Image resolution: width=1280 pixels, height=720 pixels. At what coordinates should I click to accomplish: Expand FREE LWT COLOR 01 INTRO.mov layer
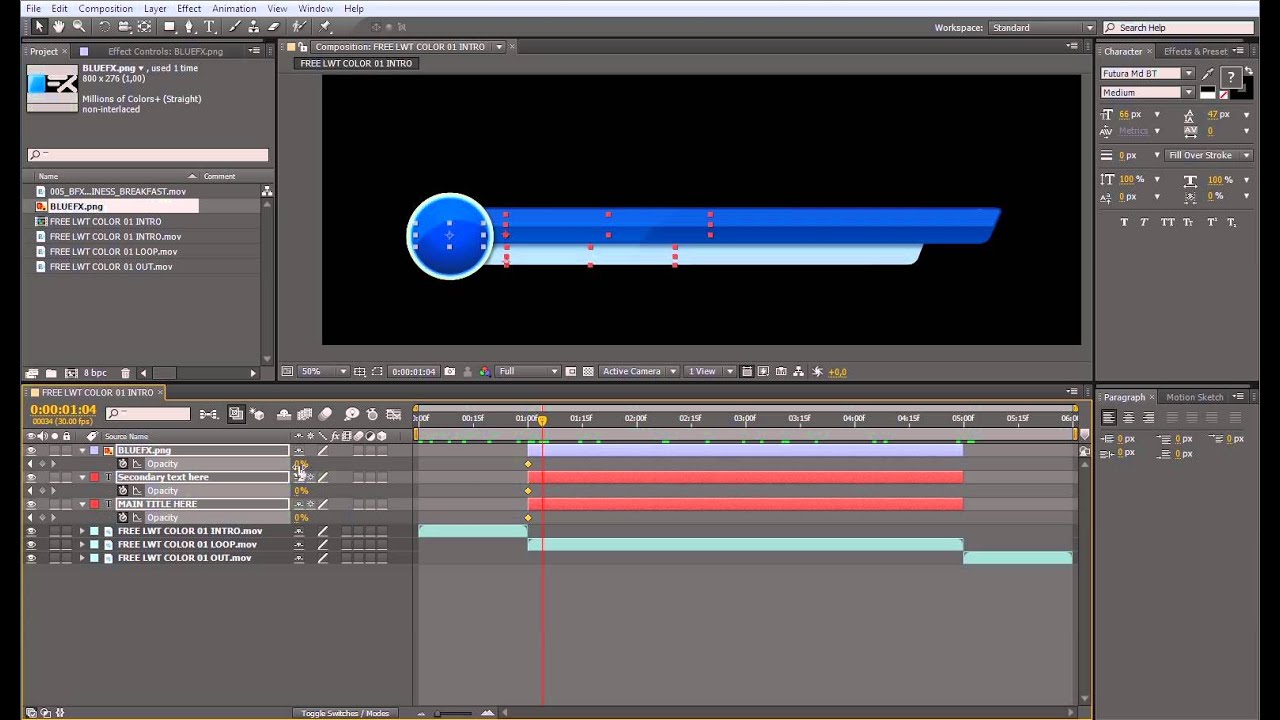click(82, 532)
